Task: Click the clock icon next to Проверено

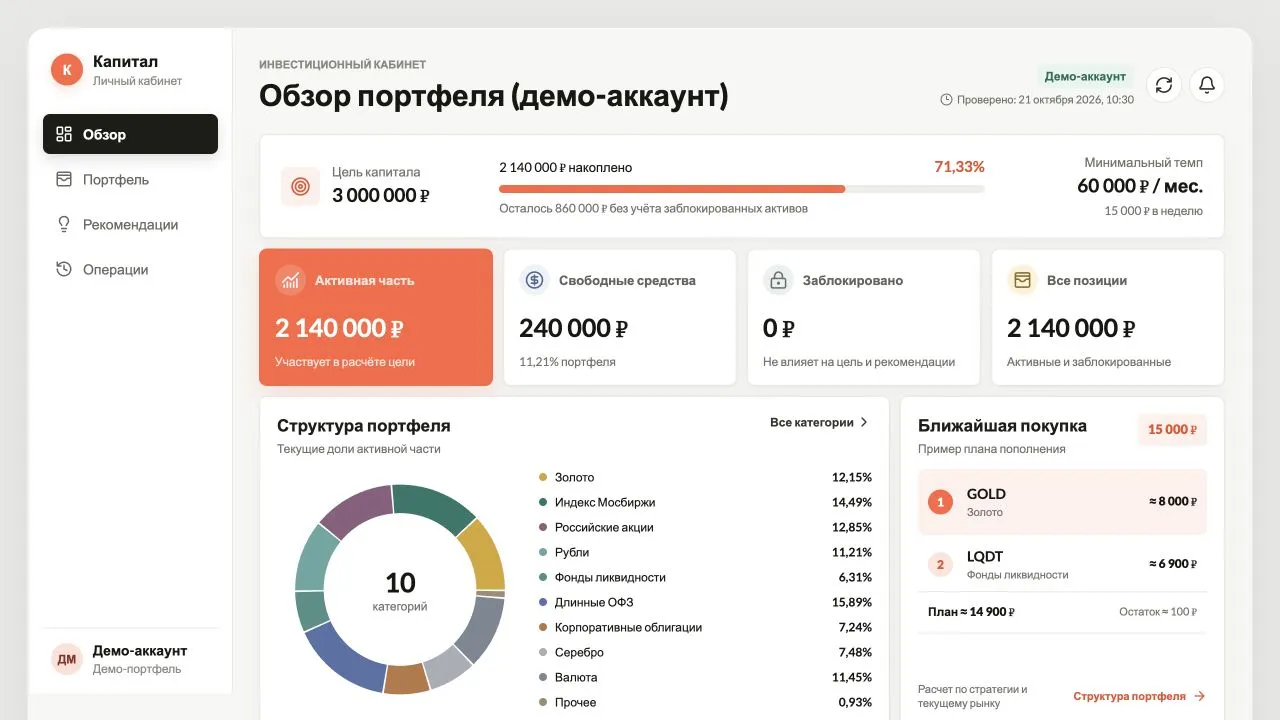Action: pyautogui.click(x=947, y=100)
